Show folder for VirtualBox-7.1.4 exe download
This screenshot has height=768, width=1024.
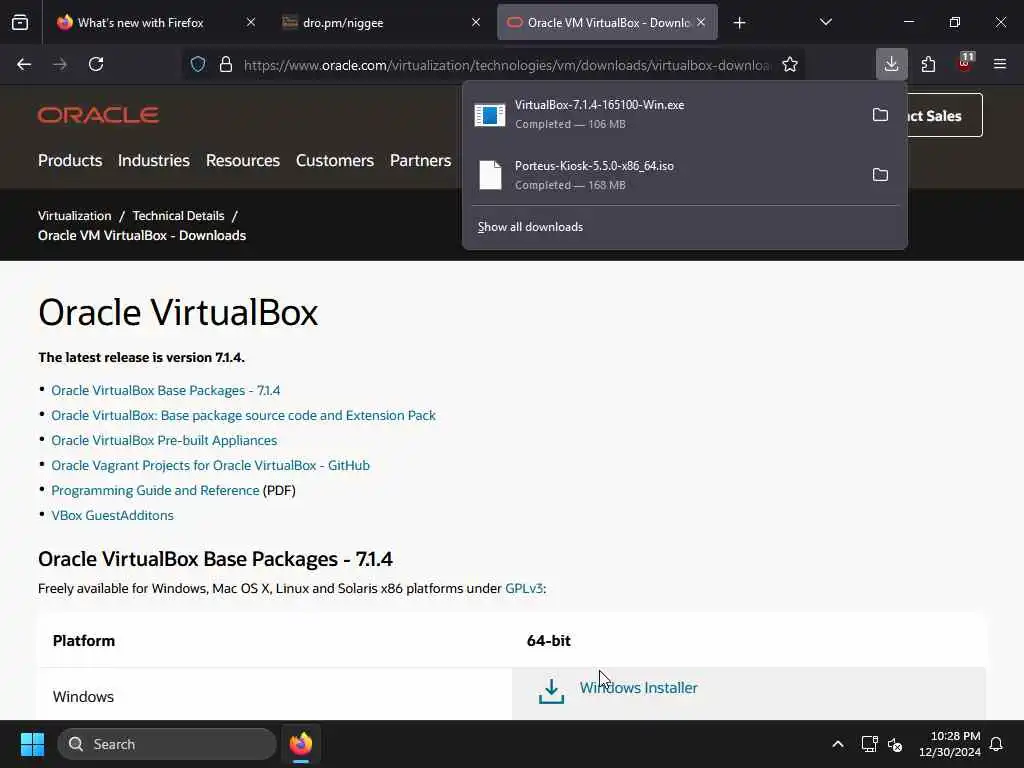880,114
